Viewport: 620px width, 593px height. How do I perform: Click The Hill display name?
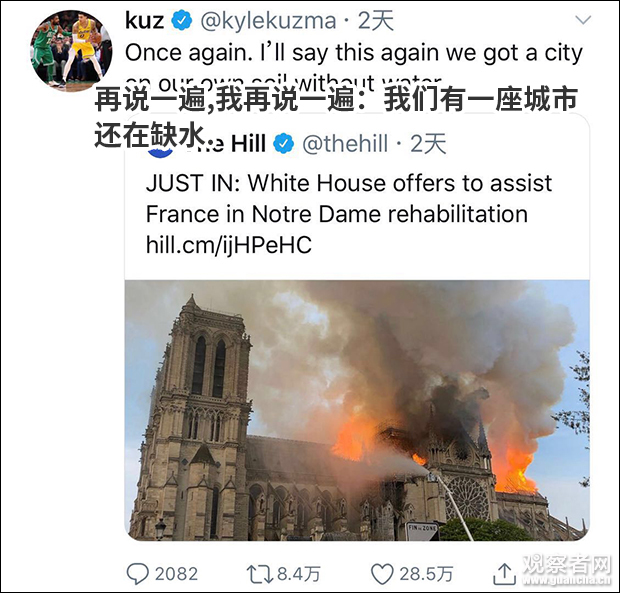pyautogui.click(x=228, y=143)
